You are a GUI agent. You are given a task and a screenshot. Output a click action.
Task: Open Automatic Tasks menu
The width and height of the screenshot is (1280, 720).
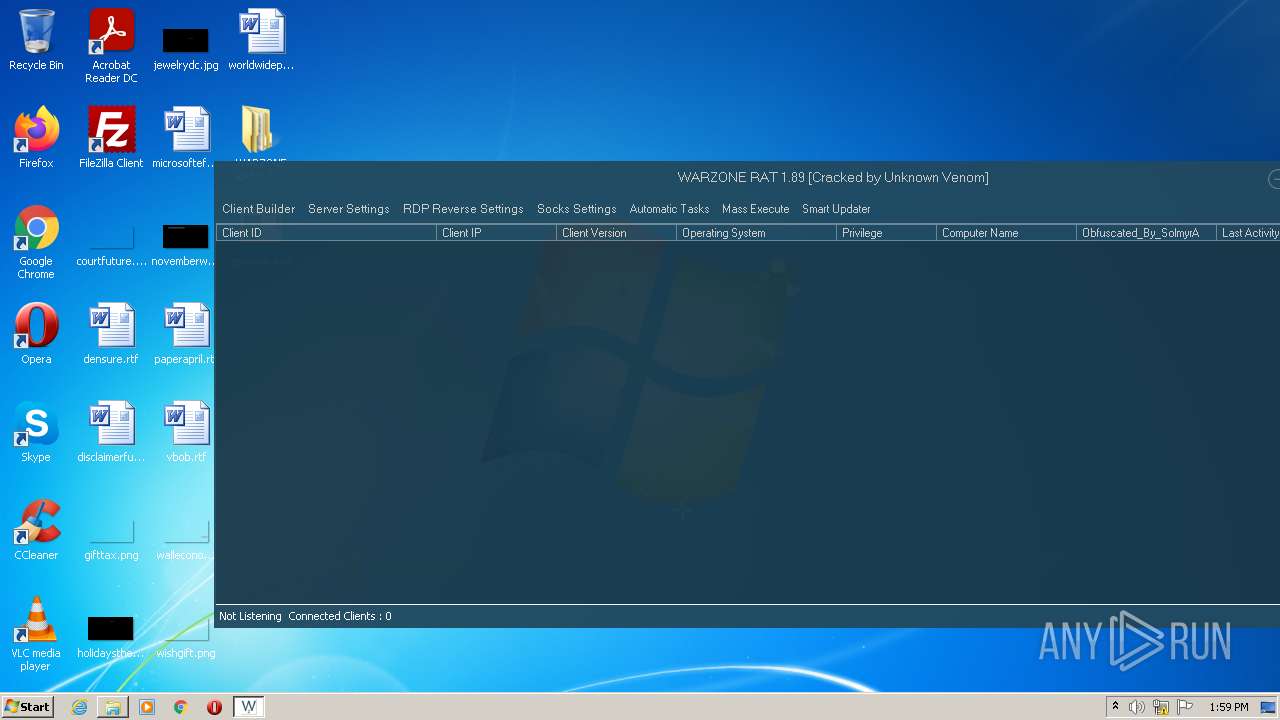click(669, 209)
